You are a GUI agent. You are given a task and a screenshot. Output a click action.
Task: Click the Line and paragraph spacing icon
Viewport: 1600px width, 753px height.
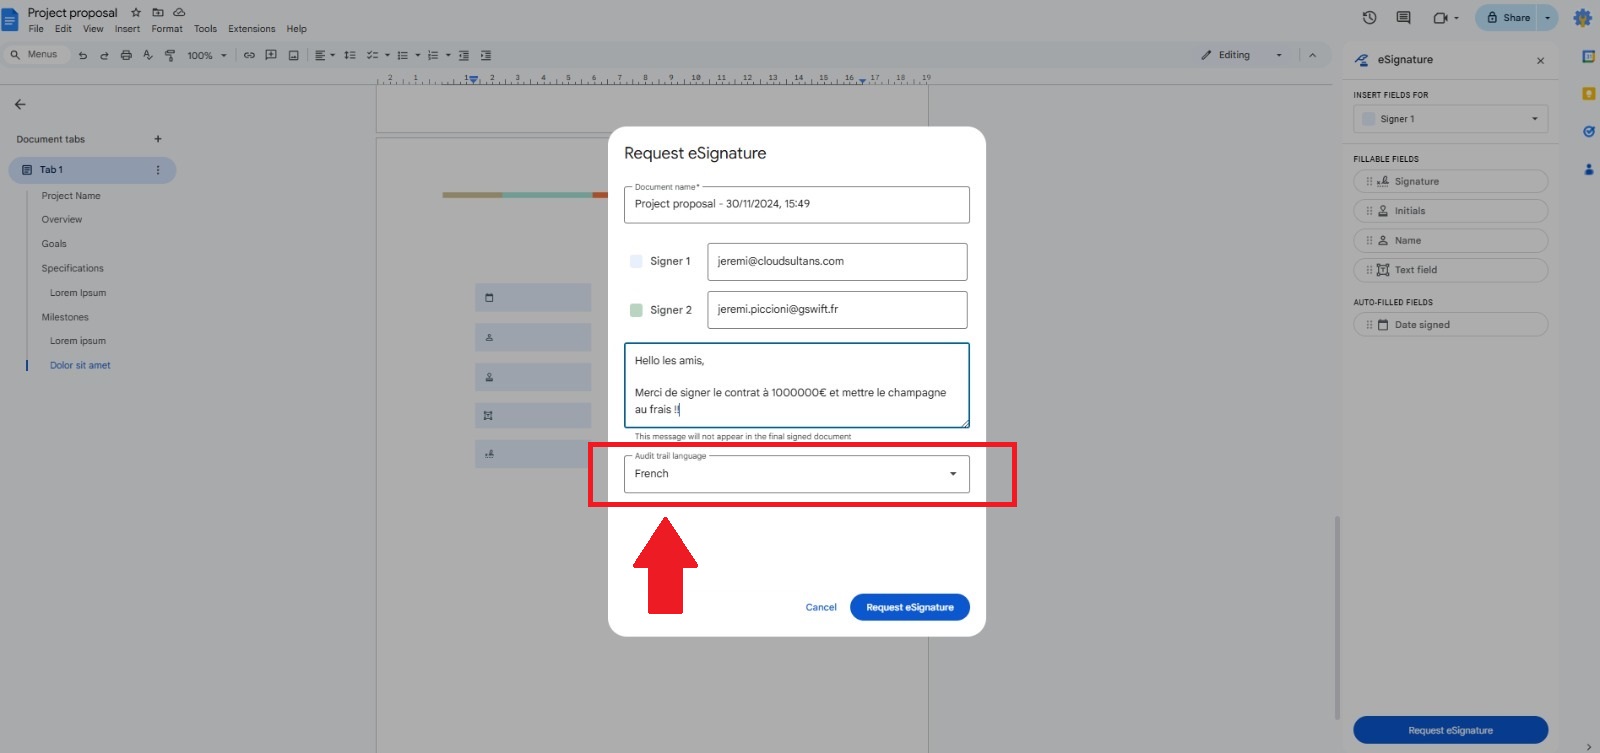[350, 56]
